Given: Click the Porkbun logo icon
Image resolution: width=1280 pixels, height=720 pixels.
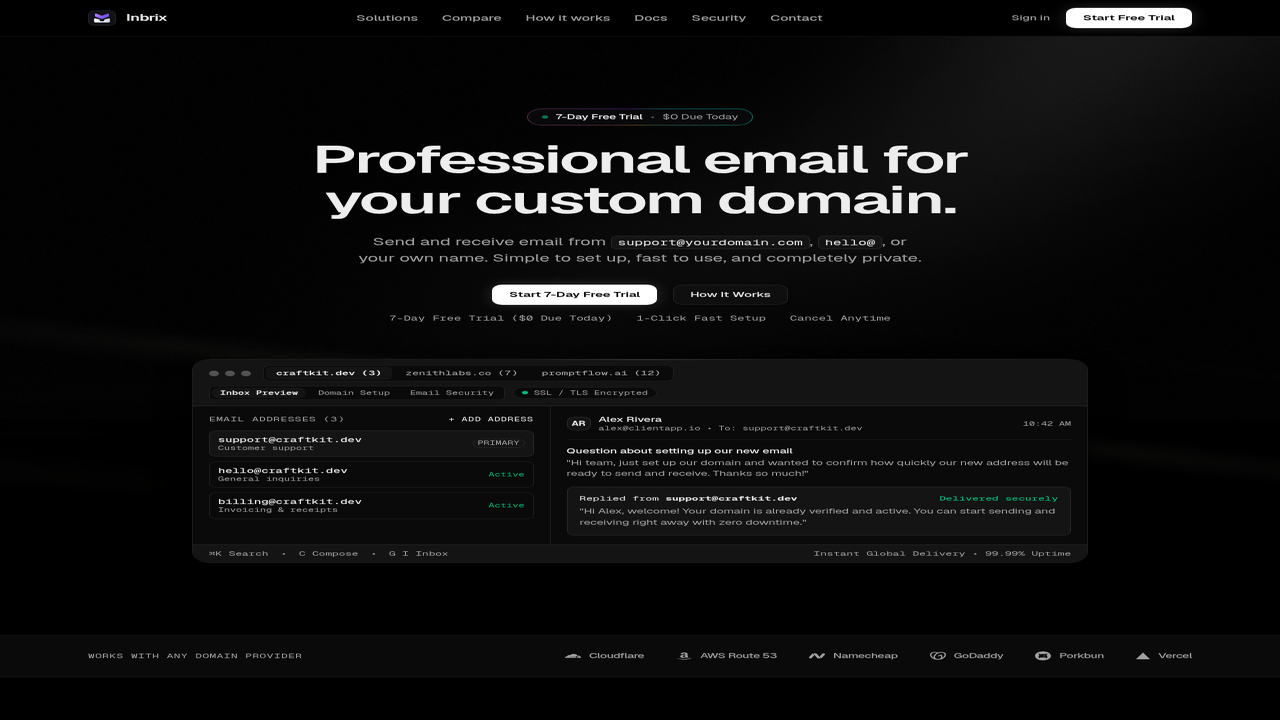Looking at the screenshot, I should (x=1043, y=656).
